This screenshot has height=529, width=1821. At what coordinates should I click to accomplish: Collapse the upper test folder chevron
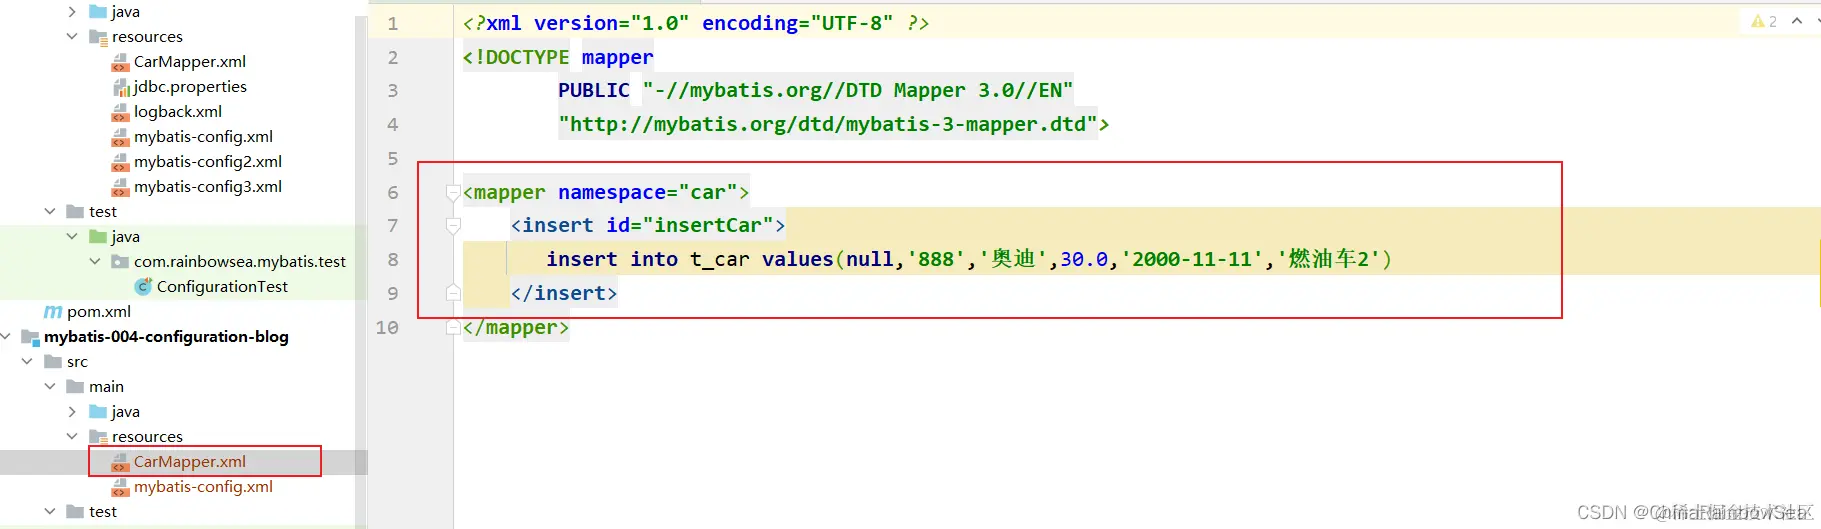point(50,212)
